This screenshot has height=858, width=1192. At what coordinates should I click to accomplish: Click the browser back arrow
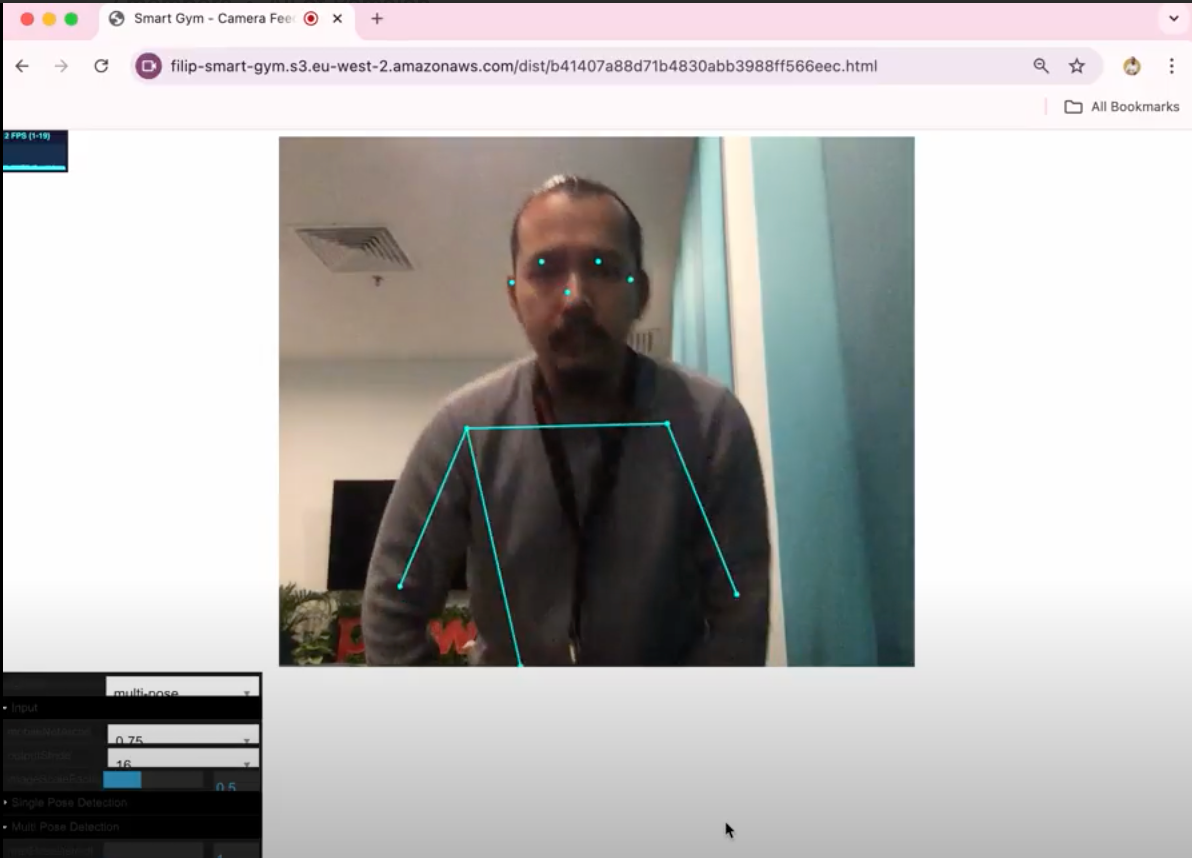tap(22, 66)
